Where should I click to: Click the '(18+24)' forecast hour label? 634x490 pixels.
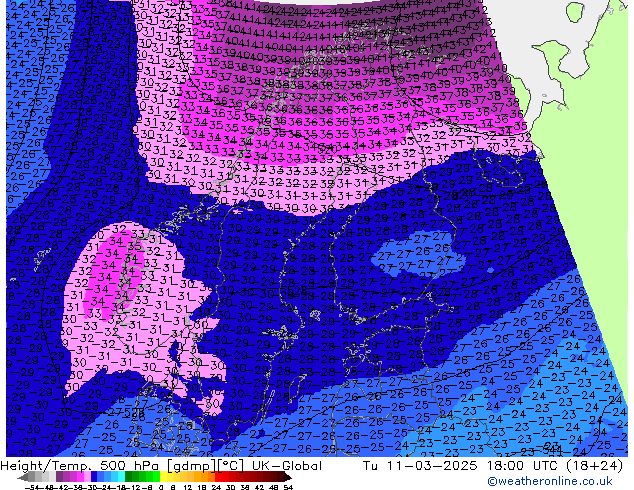(594, 466)
